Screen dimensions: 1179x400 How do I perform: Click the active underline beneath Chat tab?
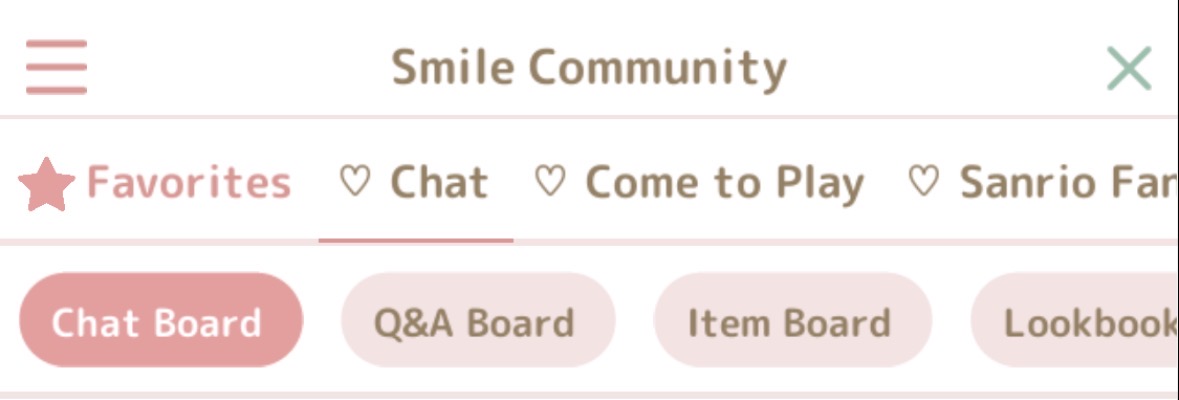(x=416, y=240)
